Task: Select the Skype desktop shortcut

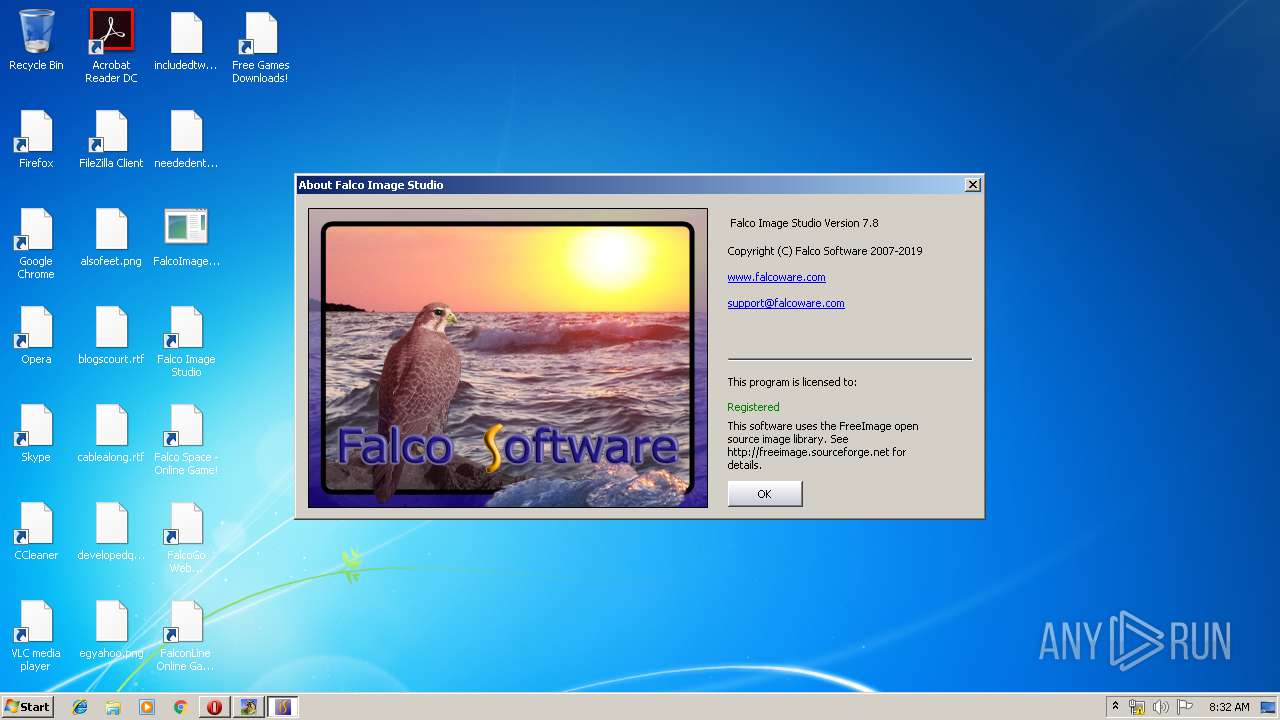Action: [36, 433]
